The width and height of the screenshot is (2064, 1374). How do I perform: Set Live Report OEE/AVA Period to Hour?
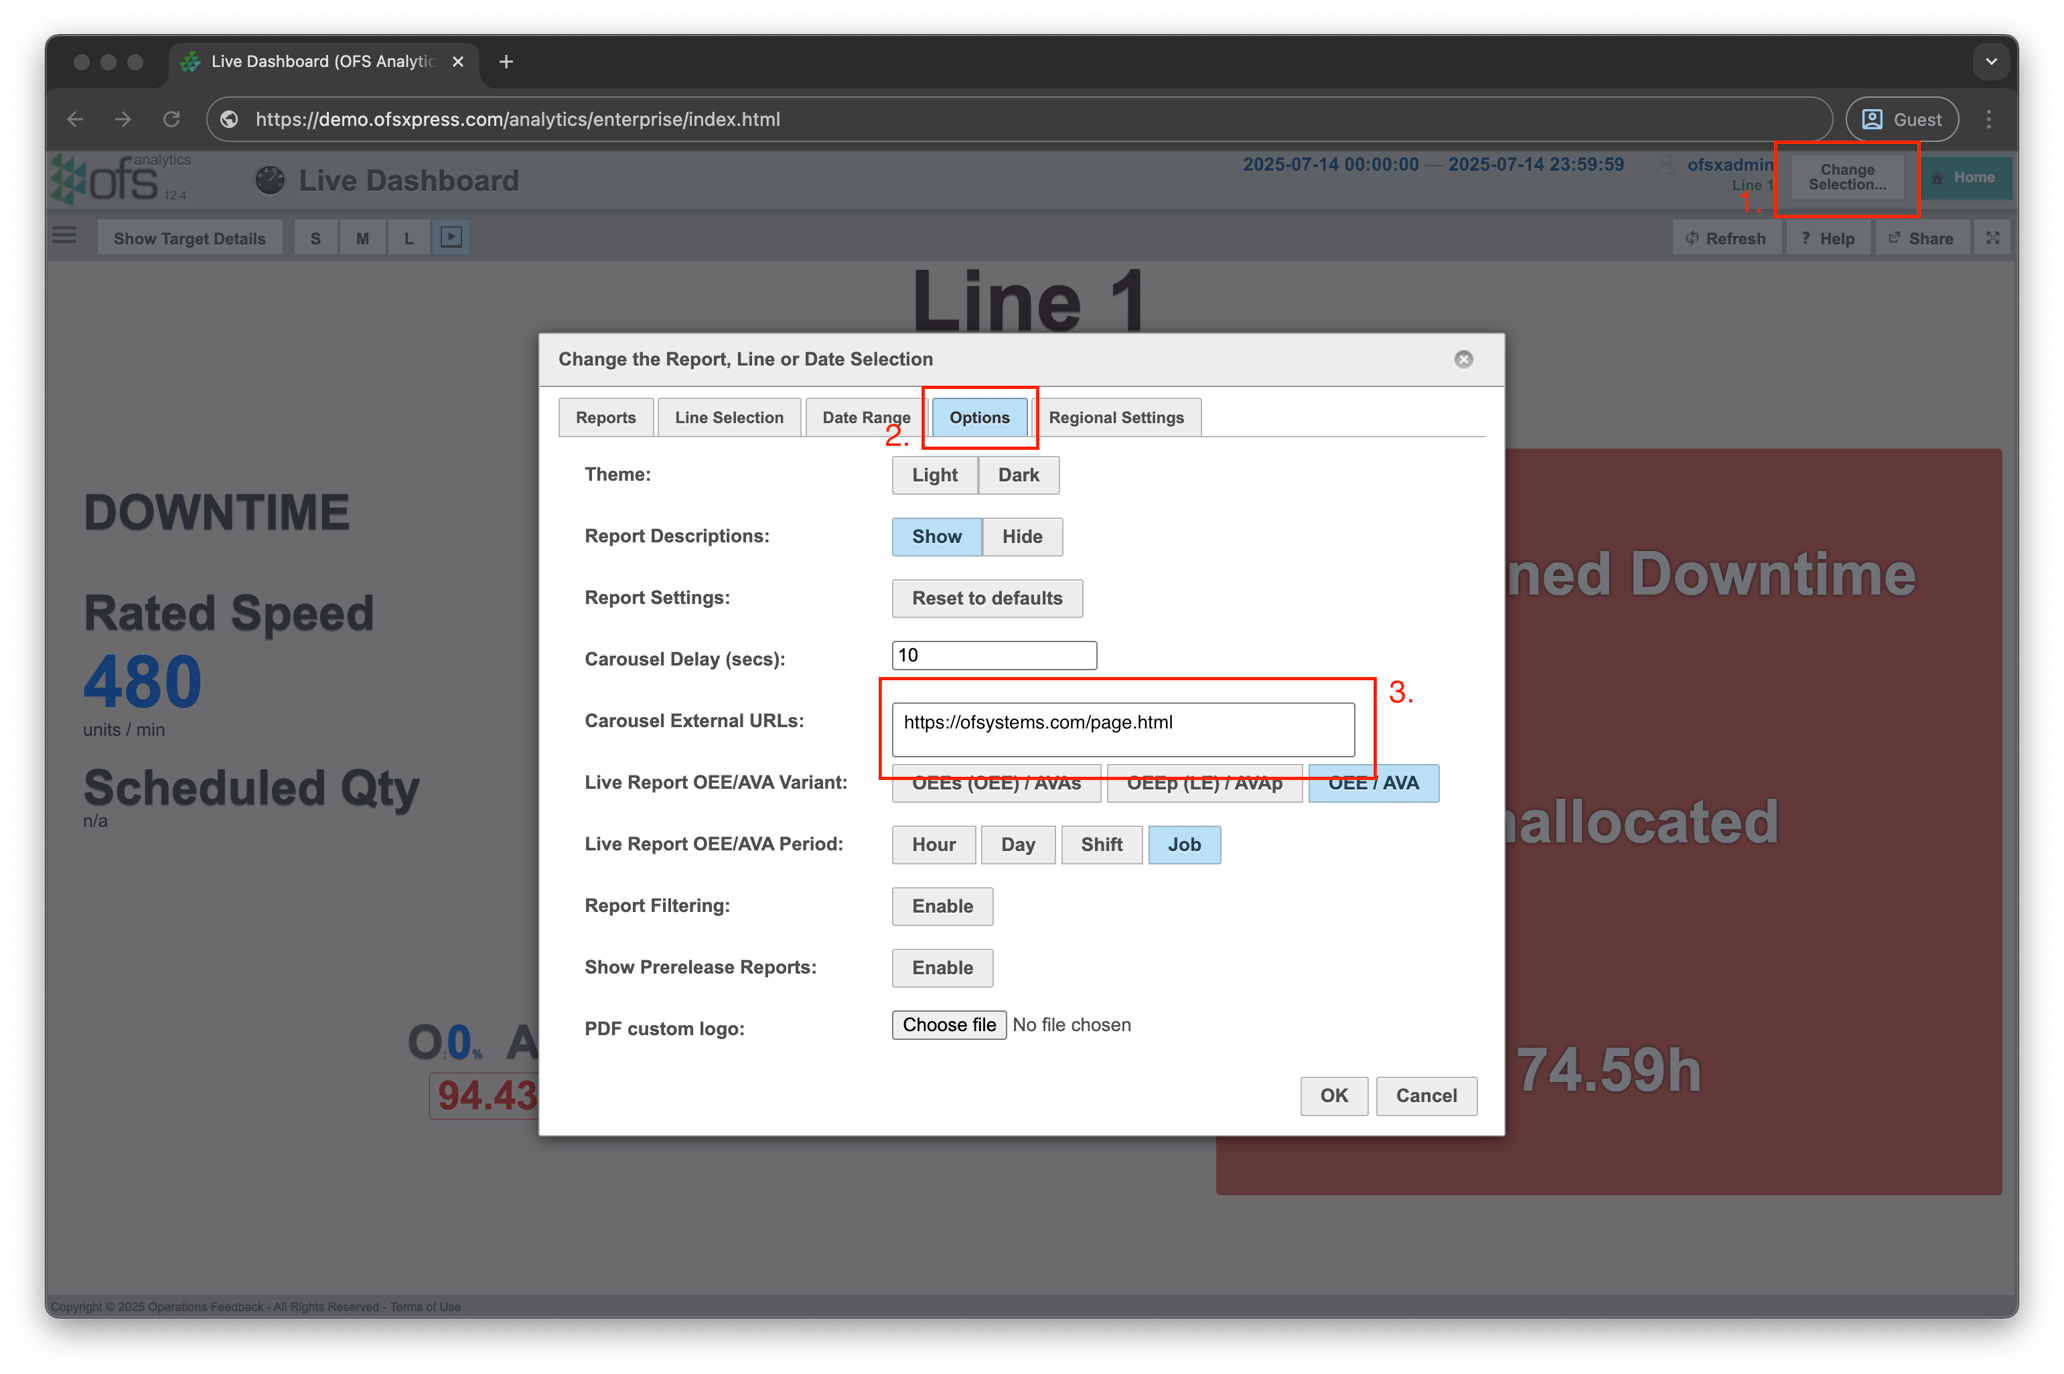tap(932, 844)
